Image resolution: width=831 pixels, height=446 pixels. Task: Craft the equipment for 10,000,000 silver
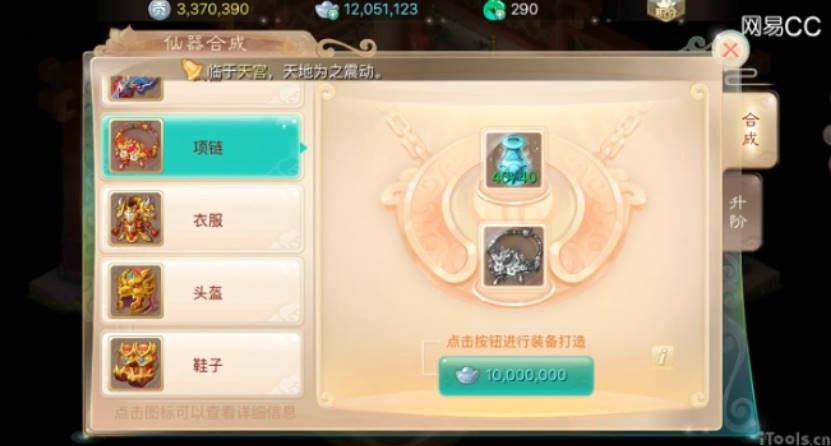click(516, 375)
